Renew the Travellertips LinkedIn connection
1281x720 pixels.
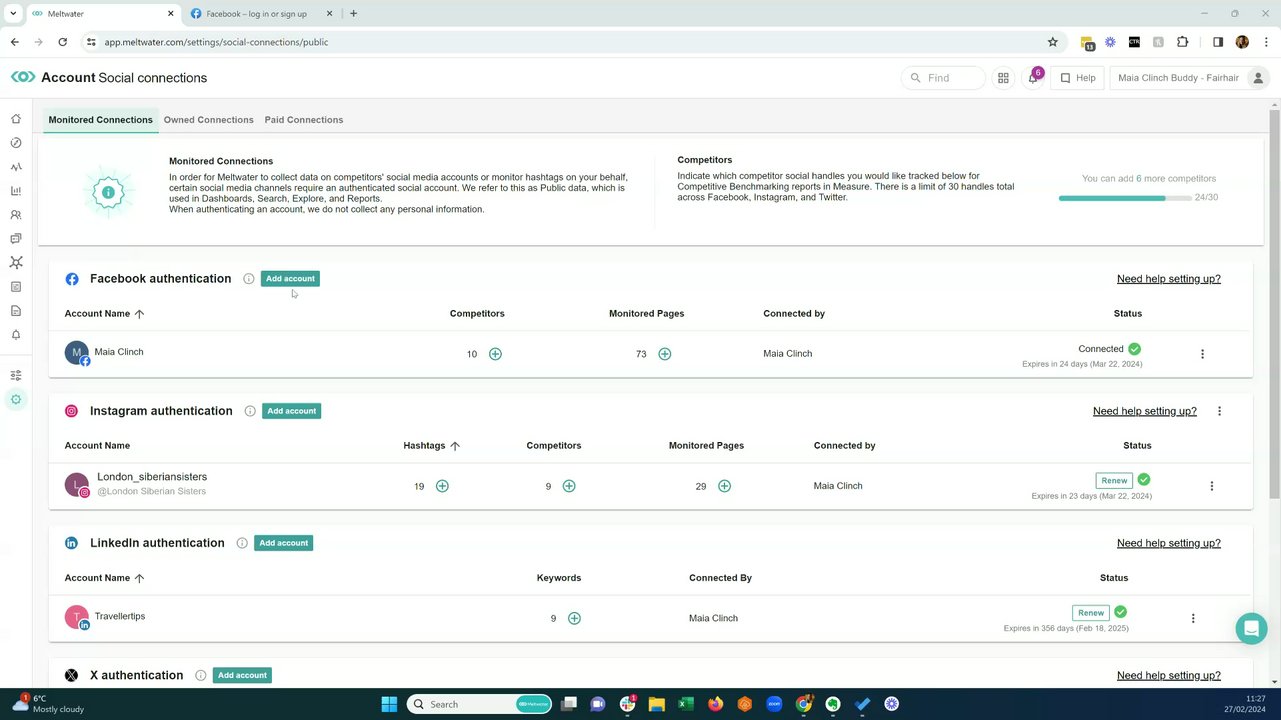click(1091, 612)
